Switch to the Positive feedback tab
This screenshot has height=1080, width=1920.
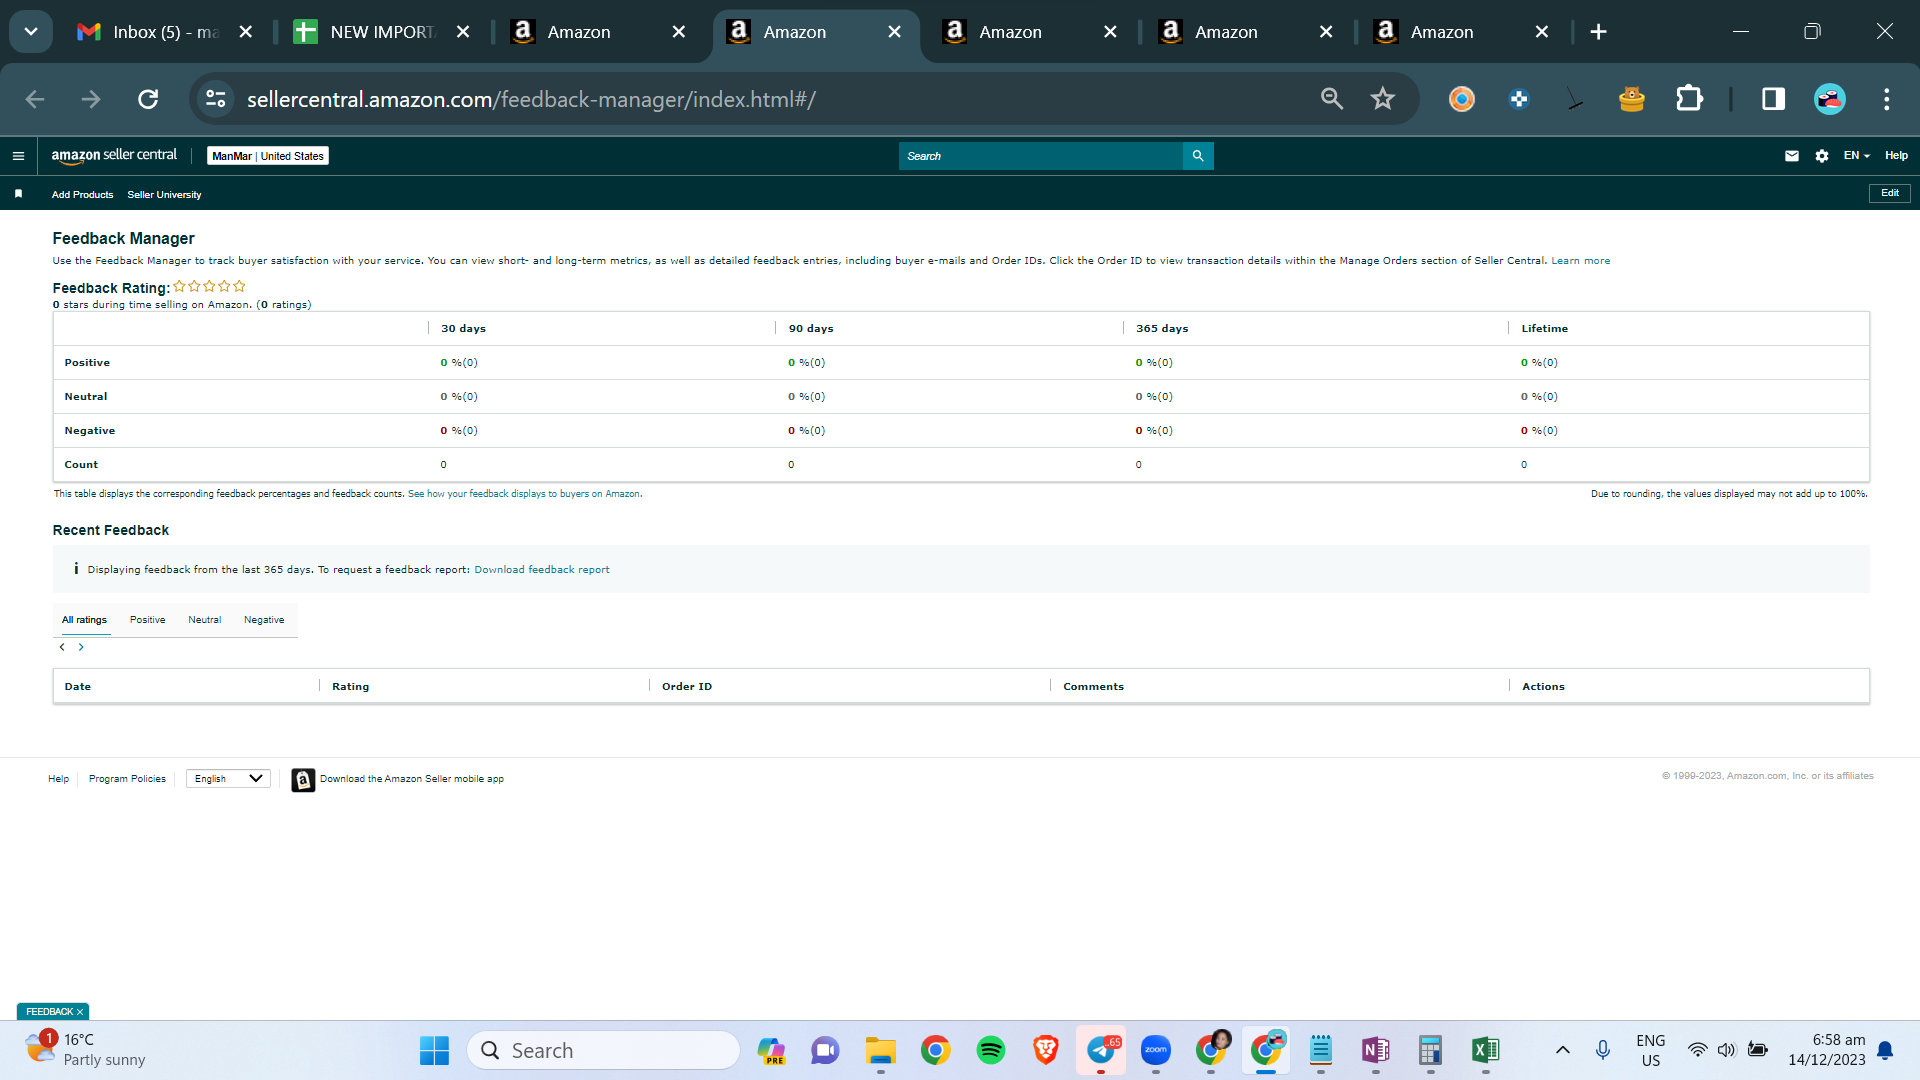tap(148, 620)
